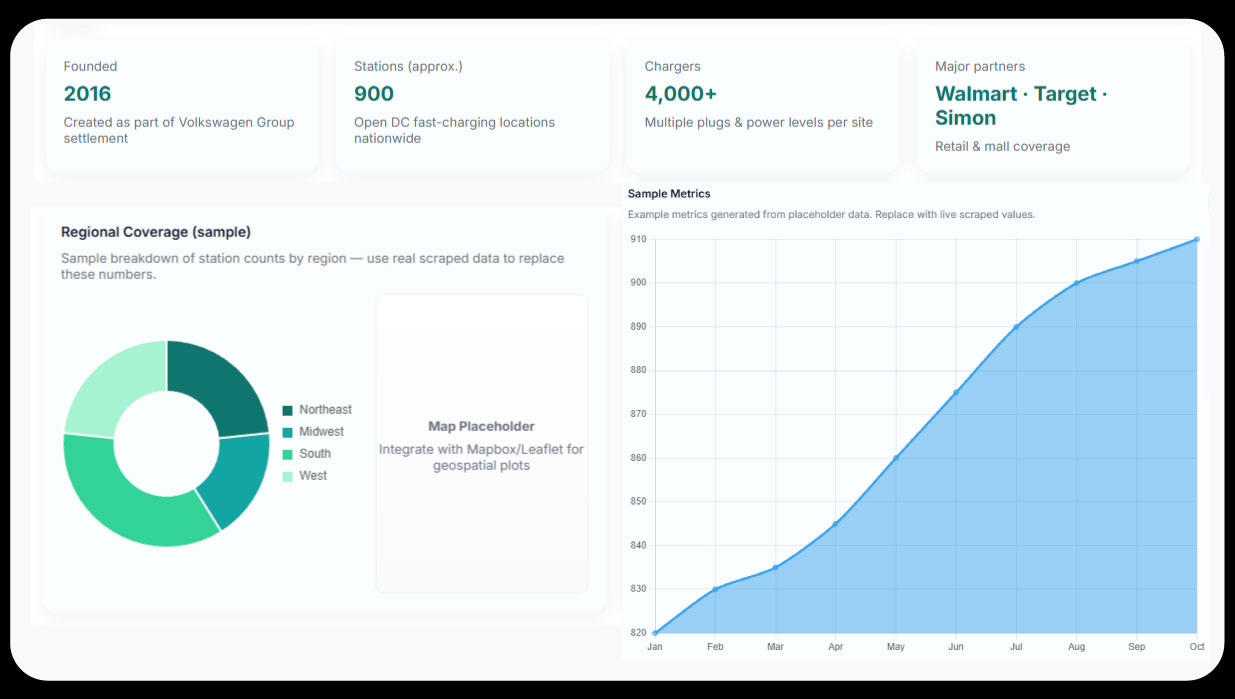Click the Sample Metrics heading
The image size is (1235, 699).
(x=669, y=193)
